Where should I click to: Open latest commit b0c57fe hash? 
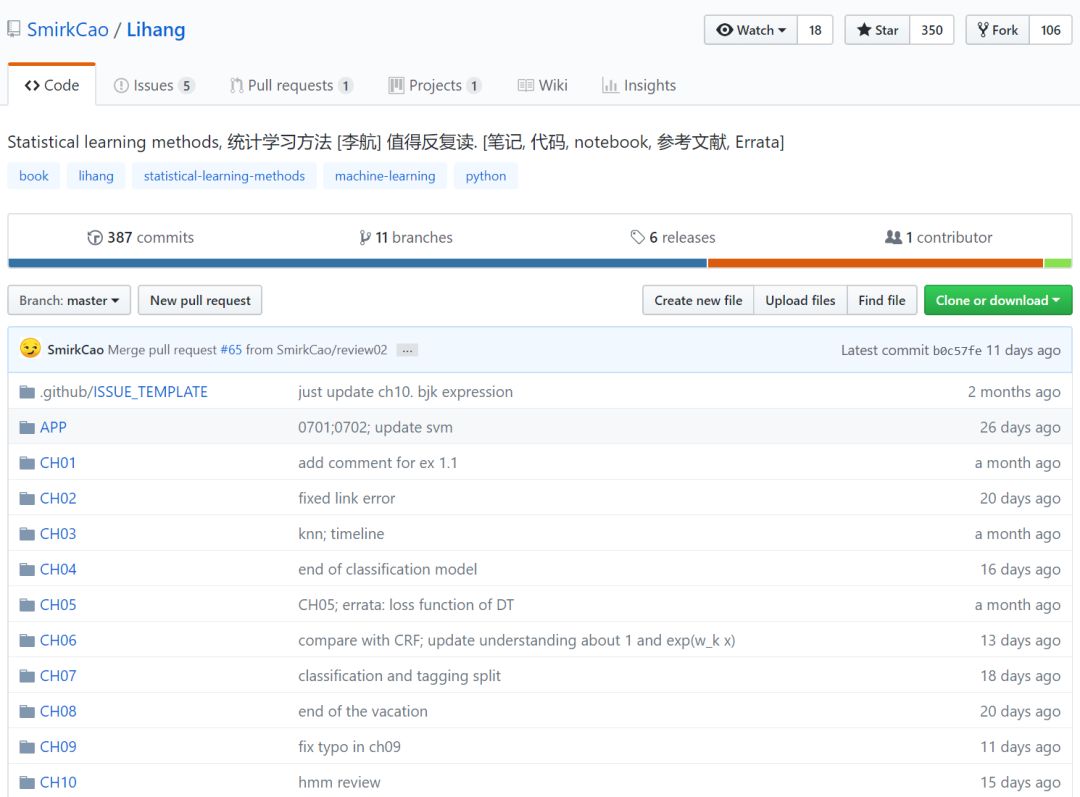coord(957,351)
